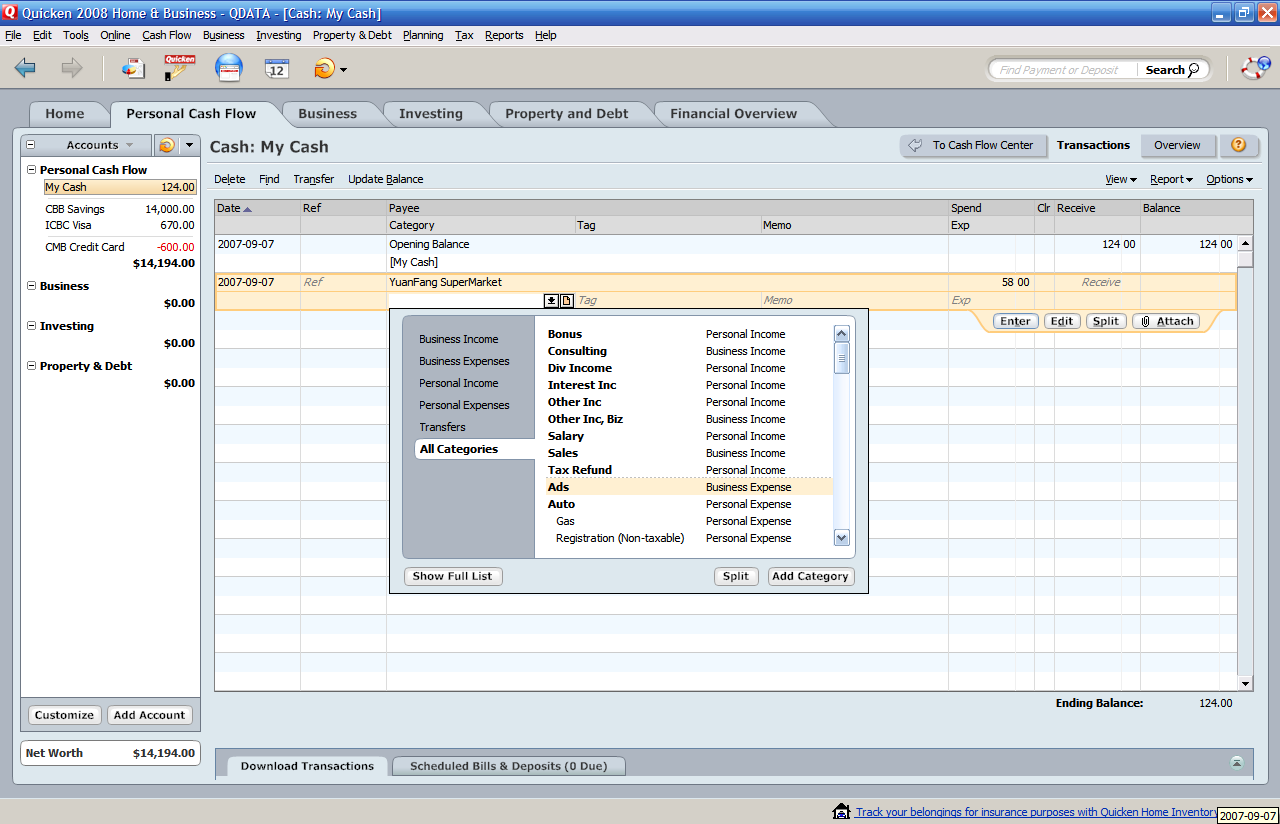Click the register scrollbar down arrow
This screenshot has width=1280, height=824.
[x=1245, y=683]
